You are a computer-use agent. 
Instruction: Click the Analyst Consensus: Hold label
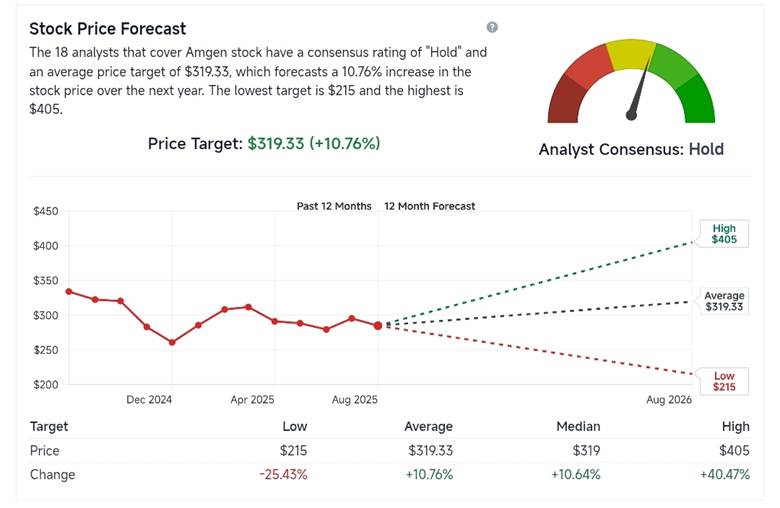[631, 149]
